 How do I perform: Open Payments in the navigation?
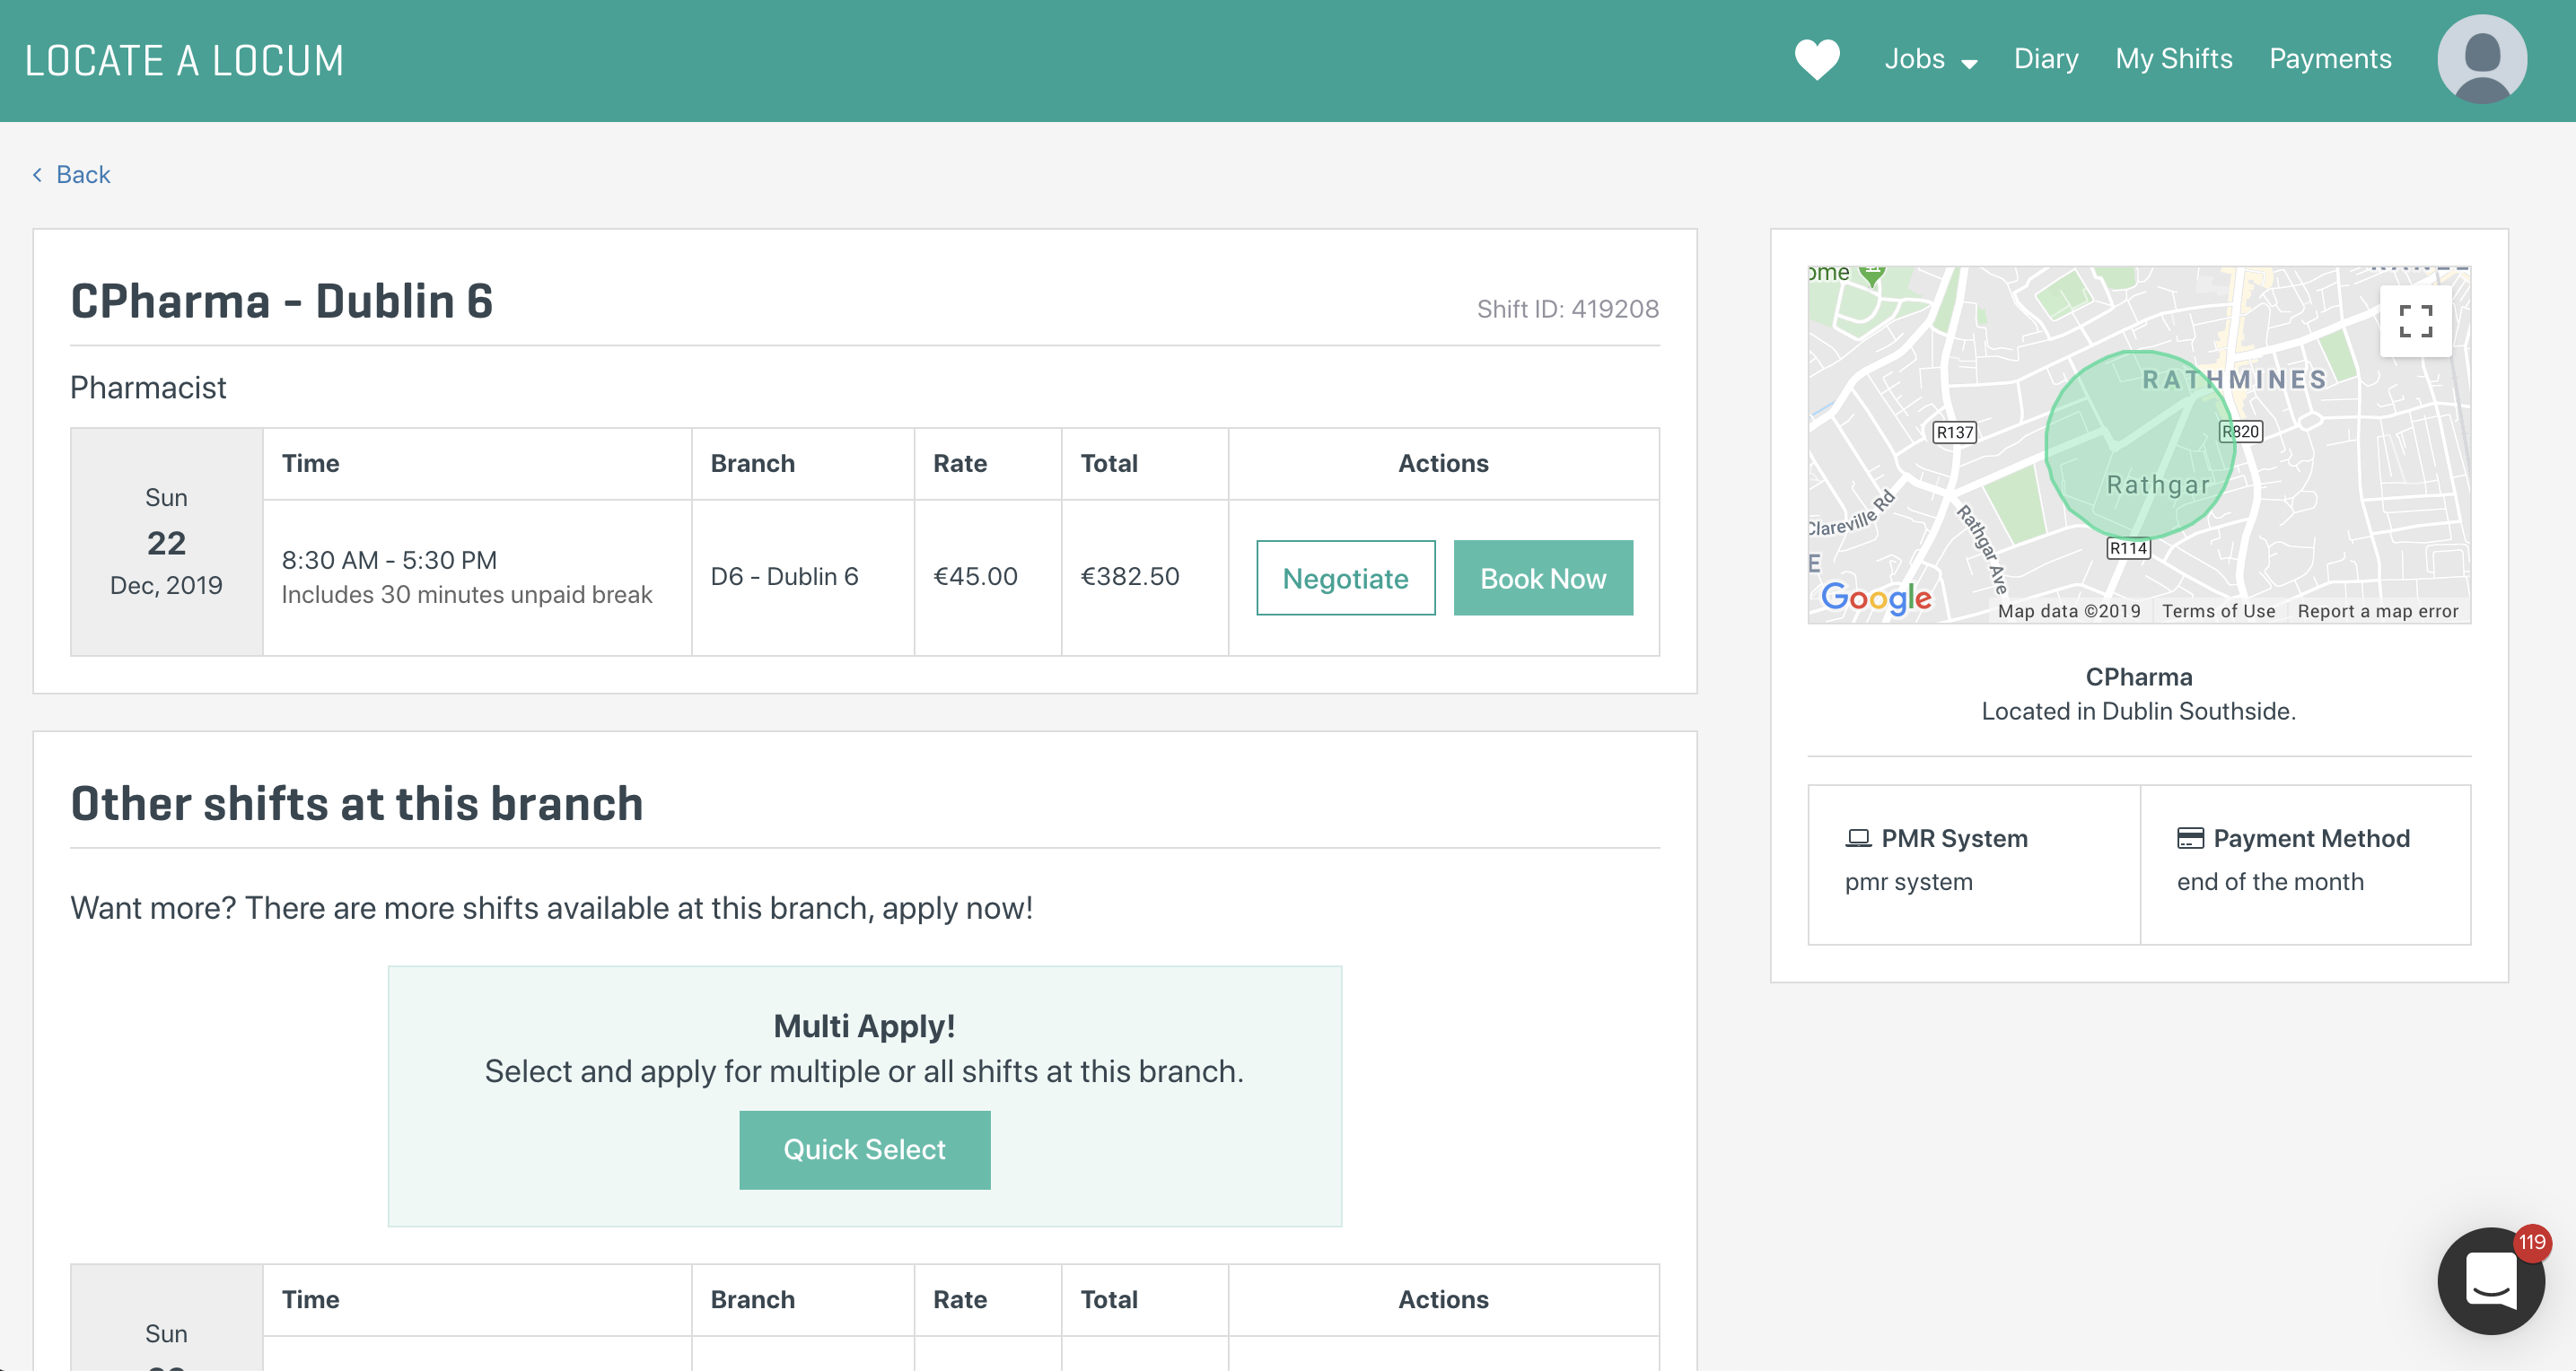pos(2329,59)
